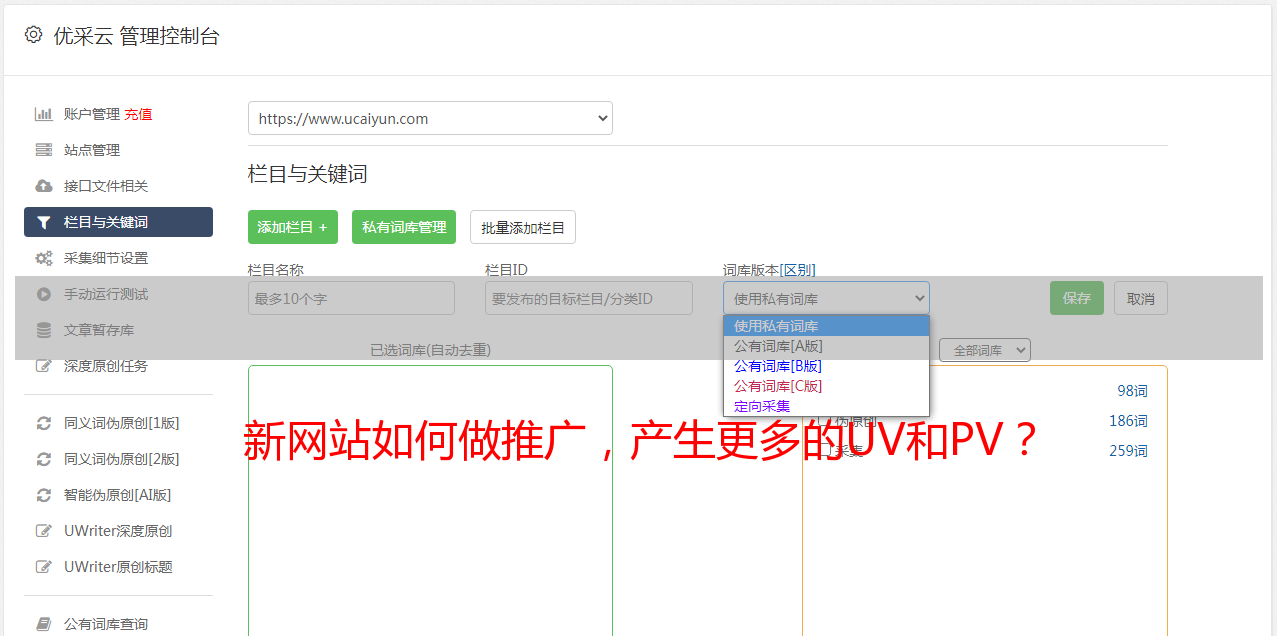Click the 已选词库(自动去重) selected libraries box
Image resolution: width=1277 pixels, height=636 pixels.
[x=430, y=500]
